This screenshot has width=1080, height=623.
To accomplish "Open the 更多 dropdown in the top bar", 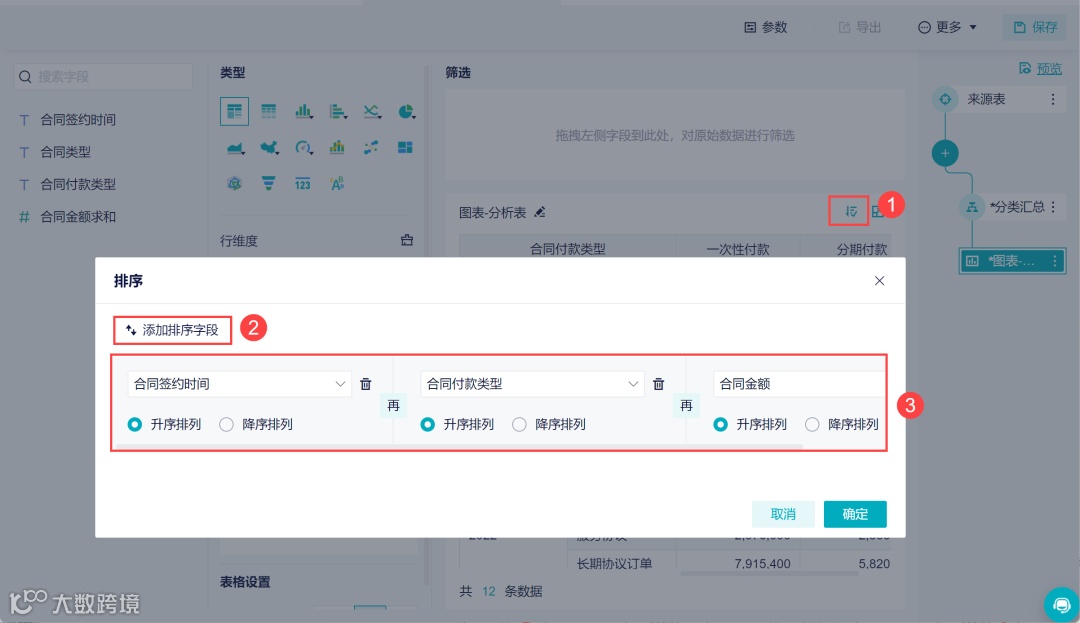I will point(946,27).
